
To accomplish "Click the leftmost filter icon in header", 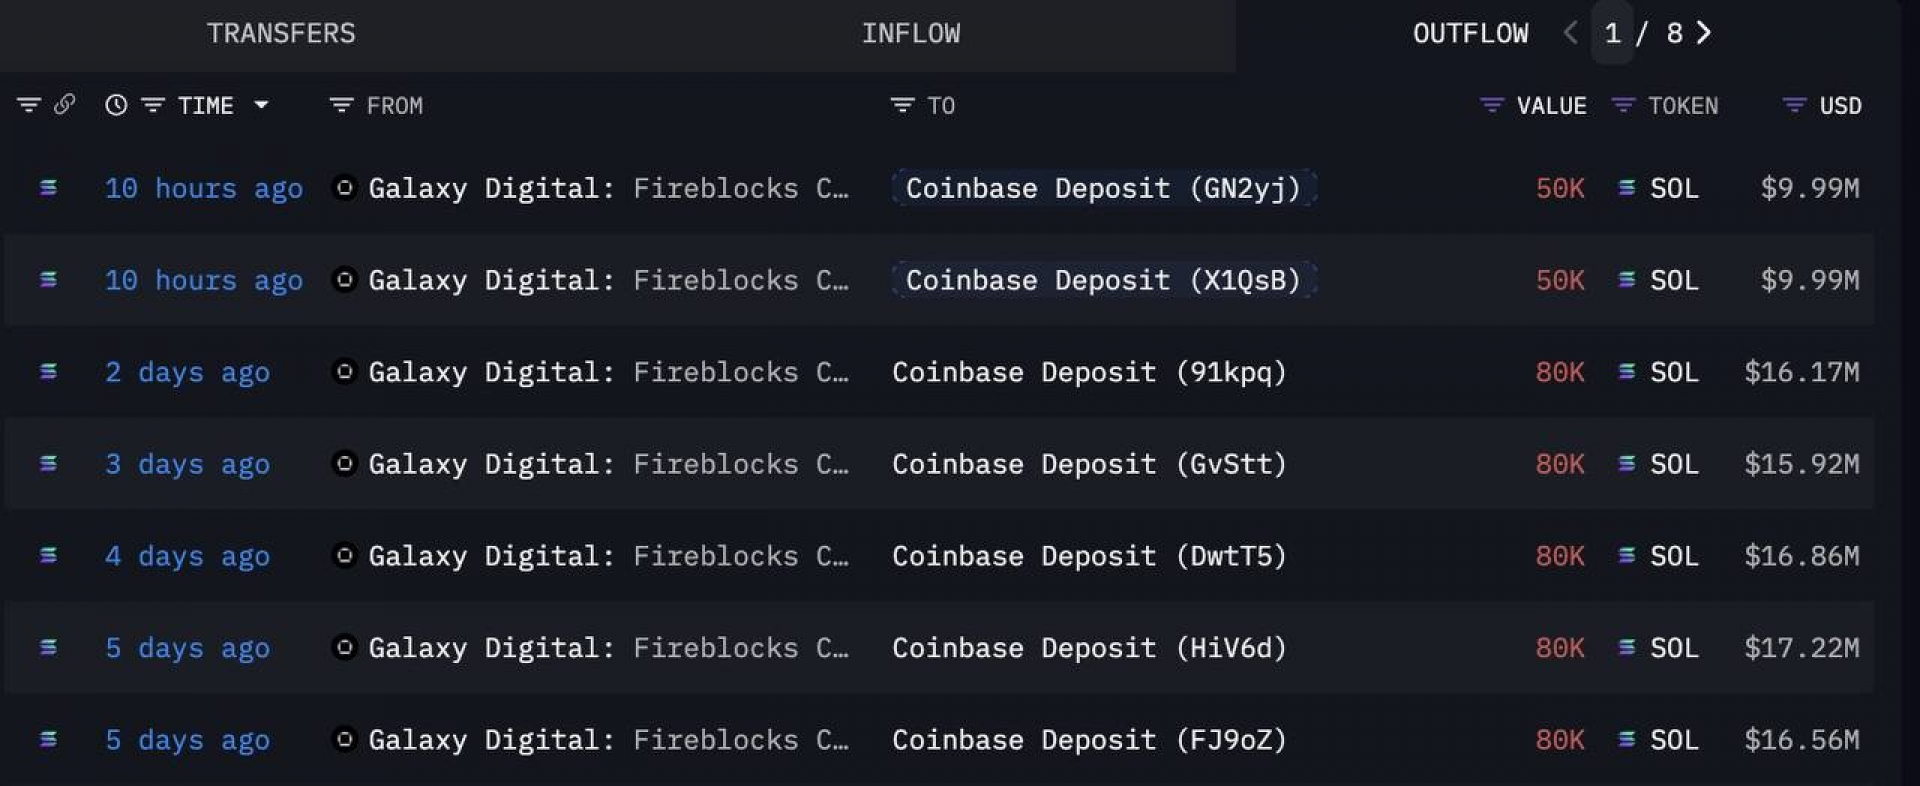I will (x=28, y=105).
